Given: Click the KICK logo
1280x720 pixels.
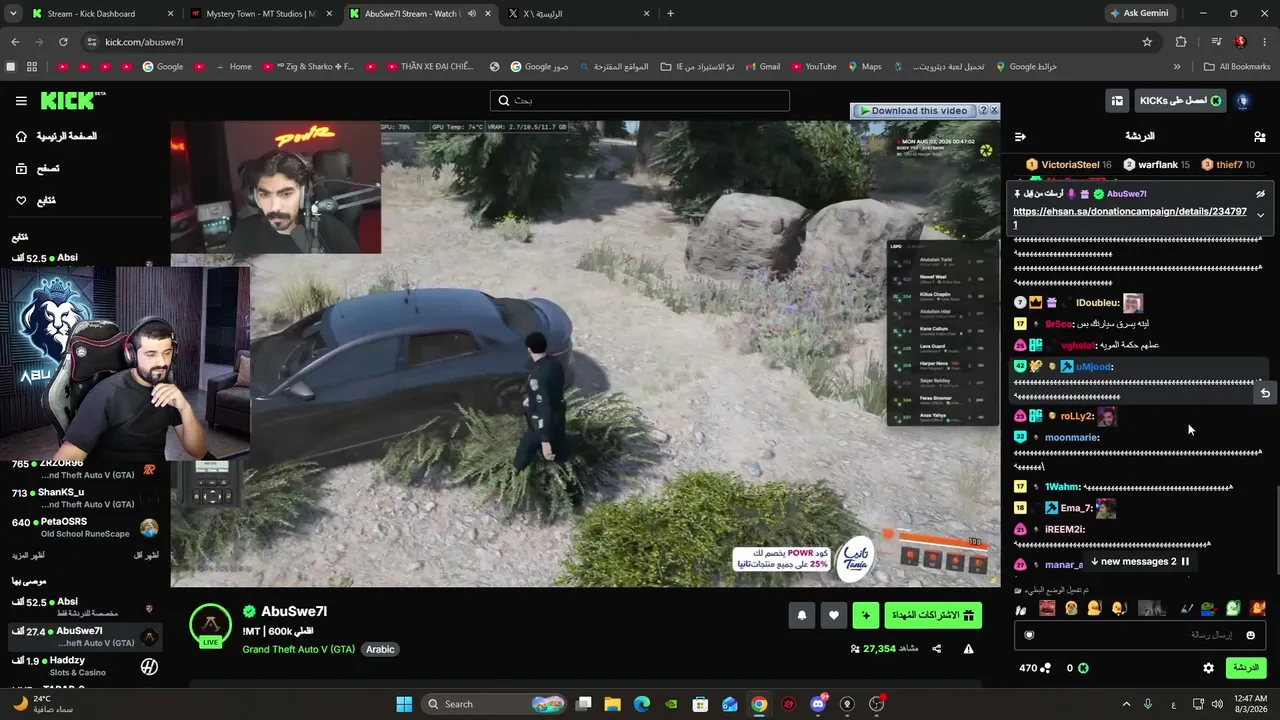Looking at the screenshot, I should pyautogui.click(x=72, y=100).
